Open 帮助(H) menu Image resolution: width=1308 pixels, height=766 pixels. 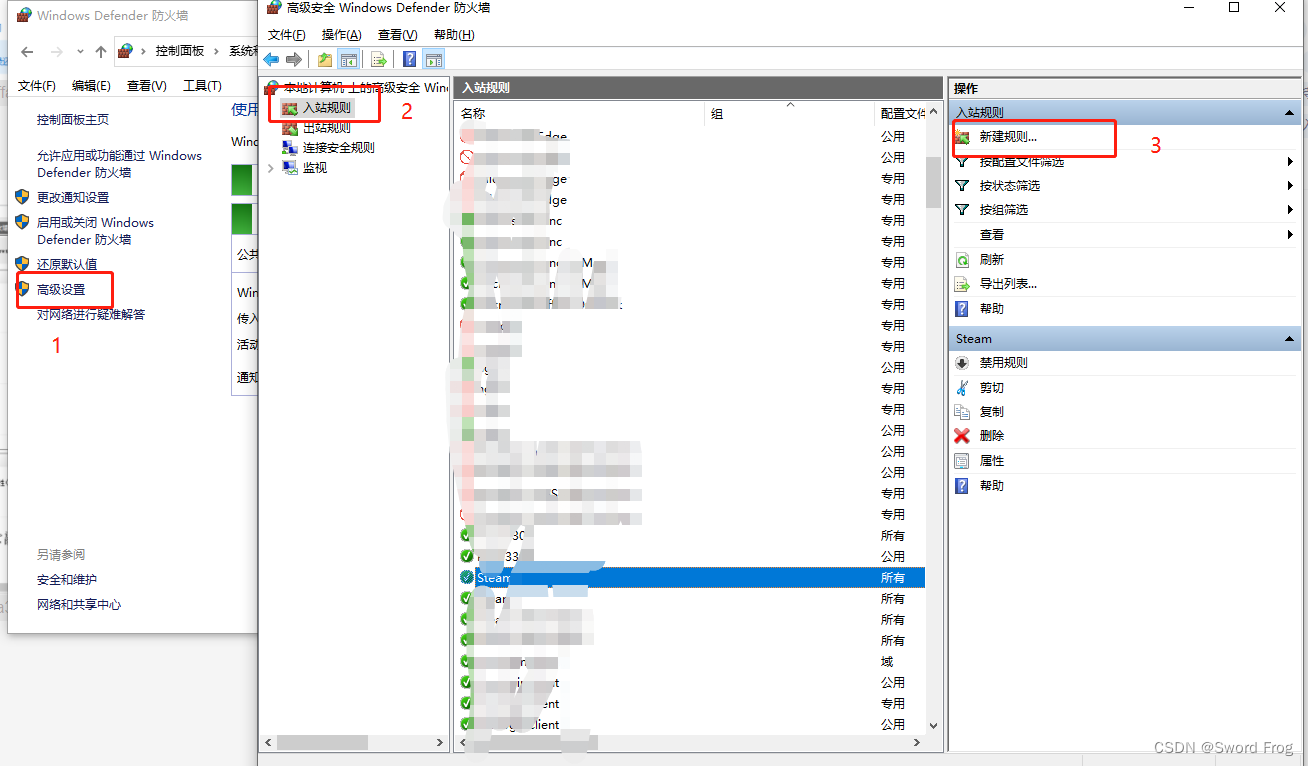[454, 34]
